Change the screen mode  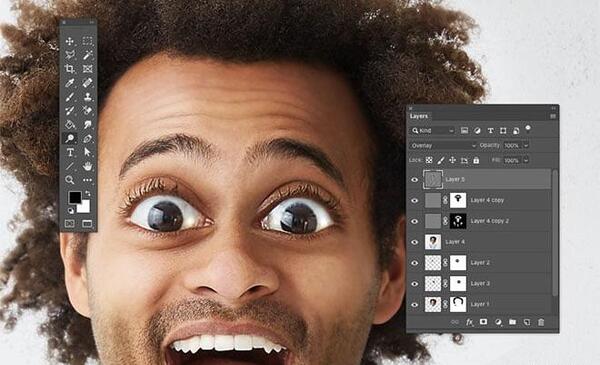(x=87, y=223)
